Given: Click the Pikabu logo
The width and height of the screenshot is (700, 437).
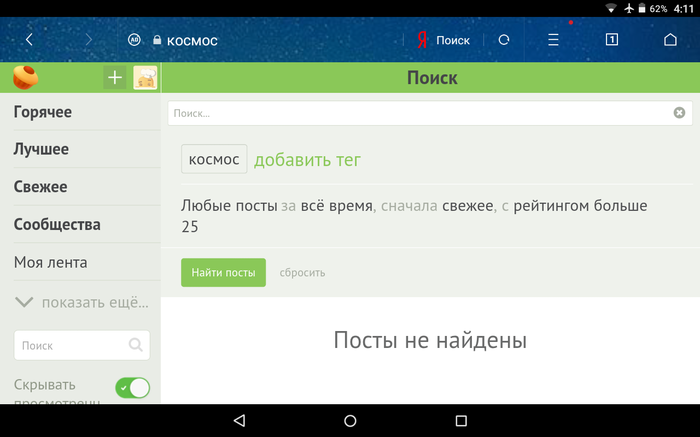Looking at the screenshot, I should pyautogui.click(x=26, y=77).
